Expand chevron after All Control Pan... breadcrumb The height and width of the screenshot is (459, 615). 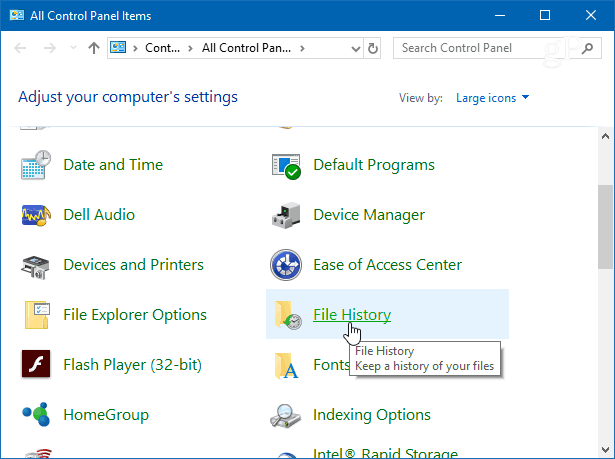click(302, 48)
